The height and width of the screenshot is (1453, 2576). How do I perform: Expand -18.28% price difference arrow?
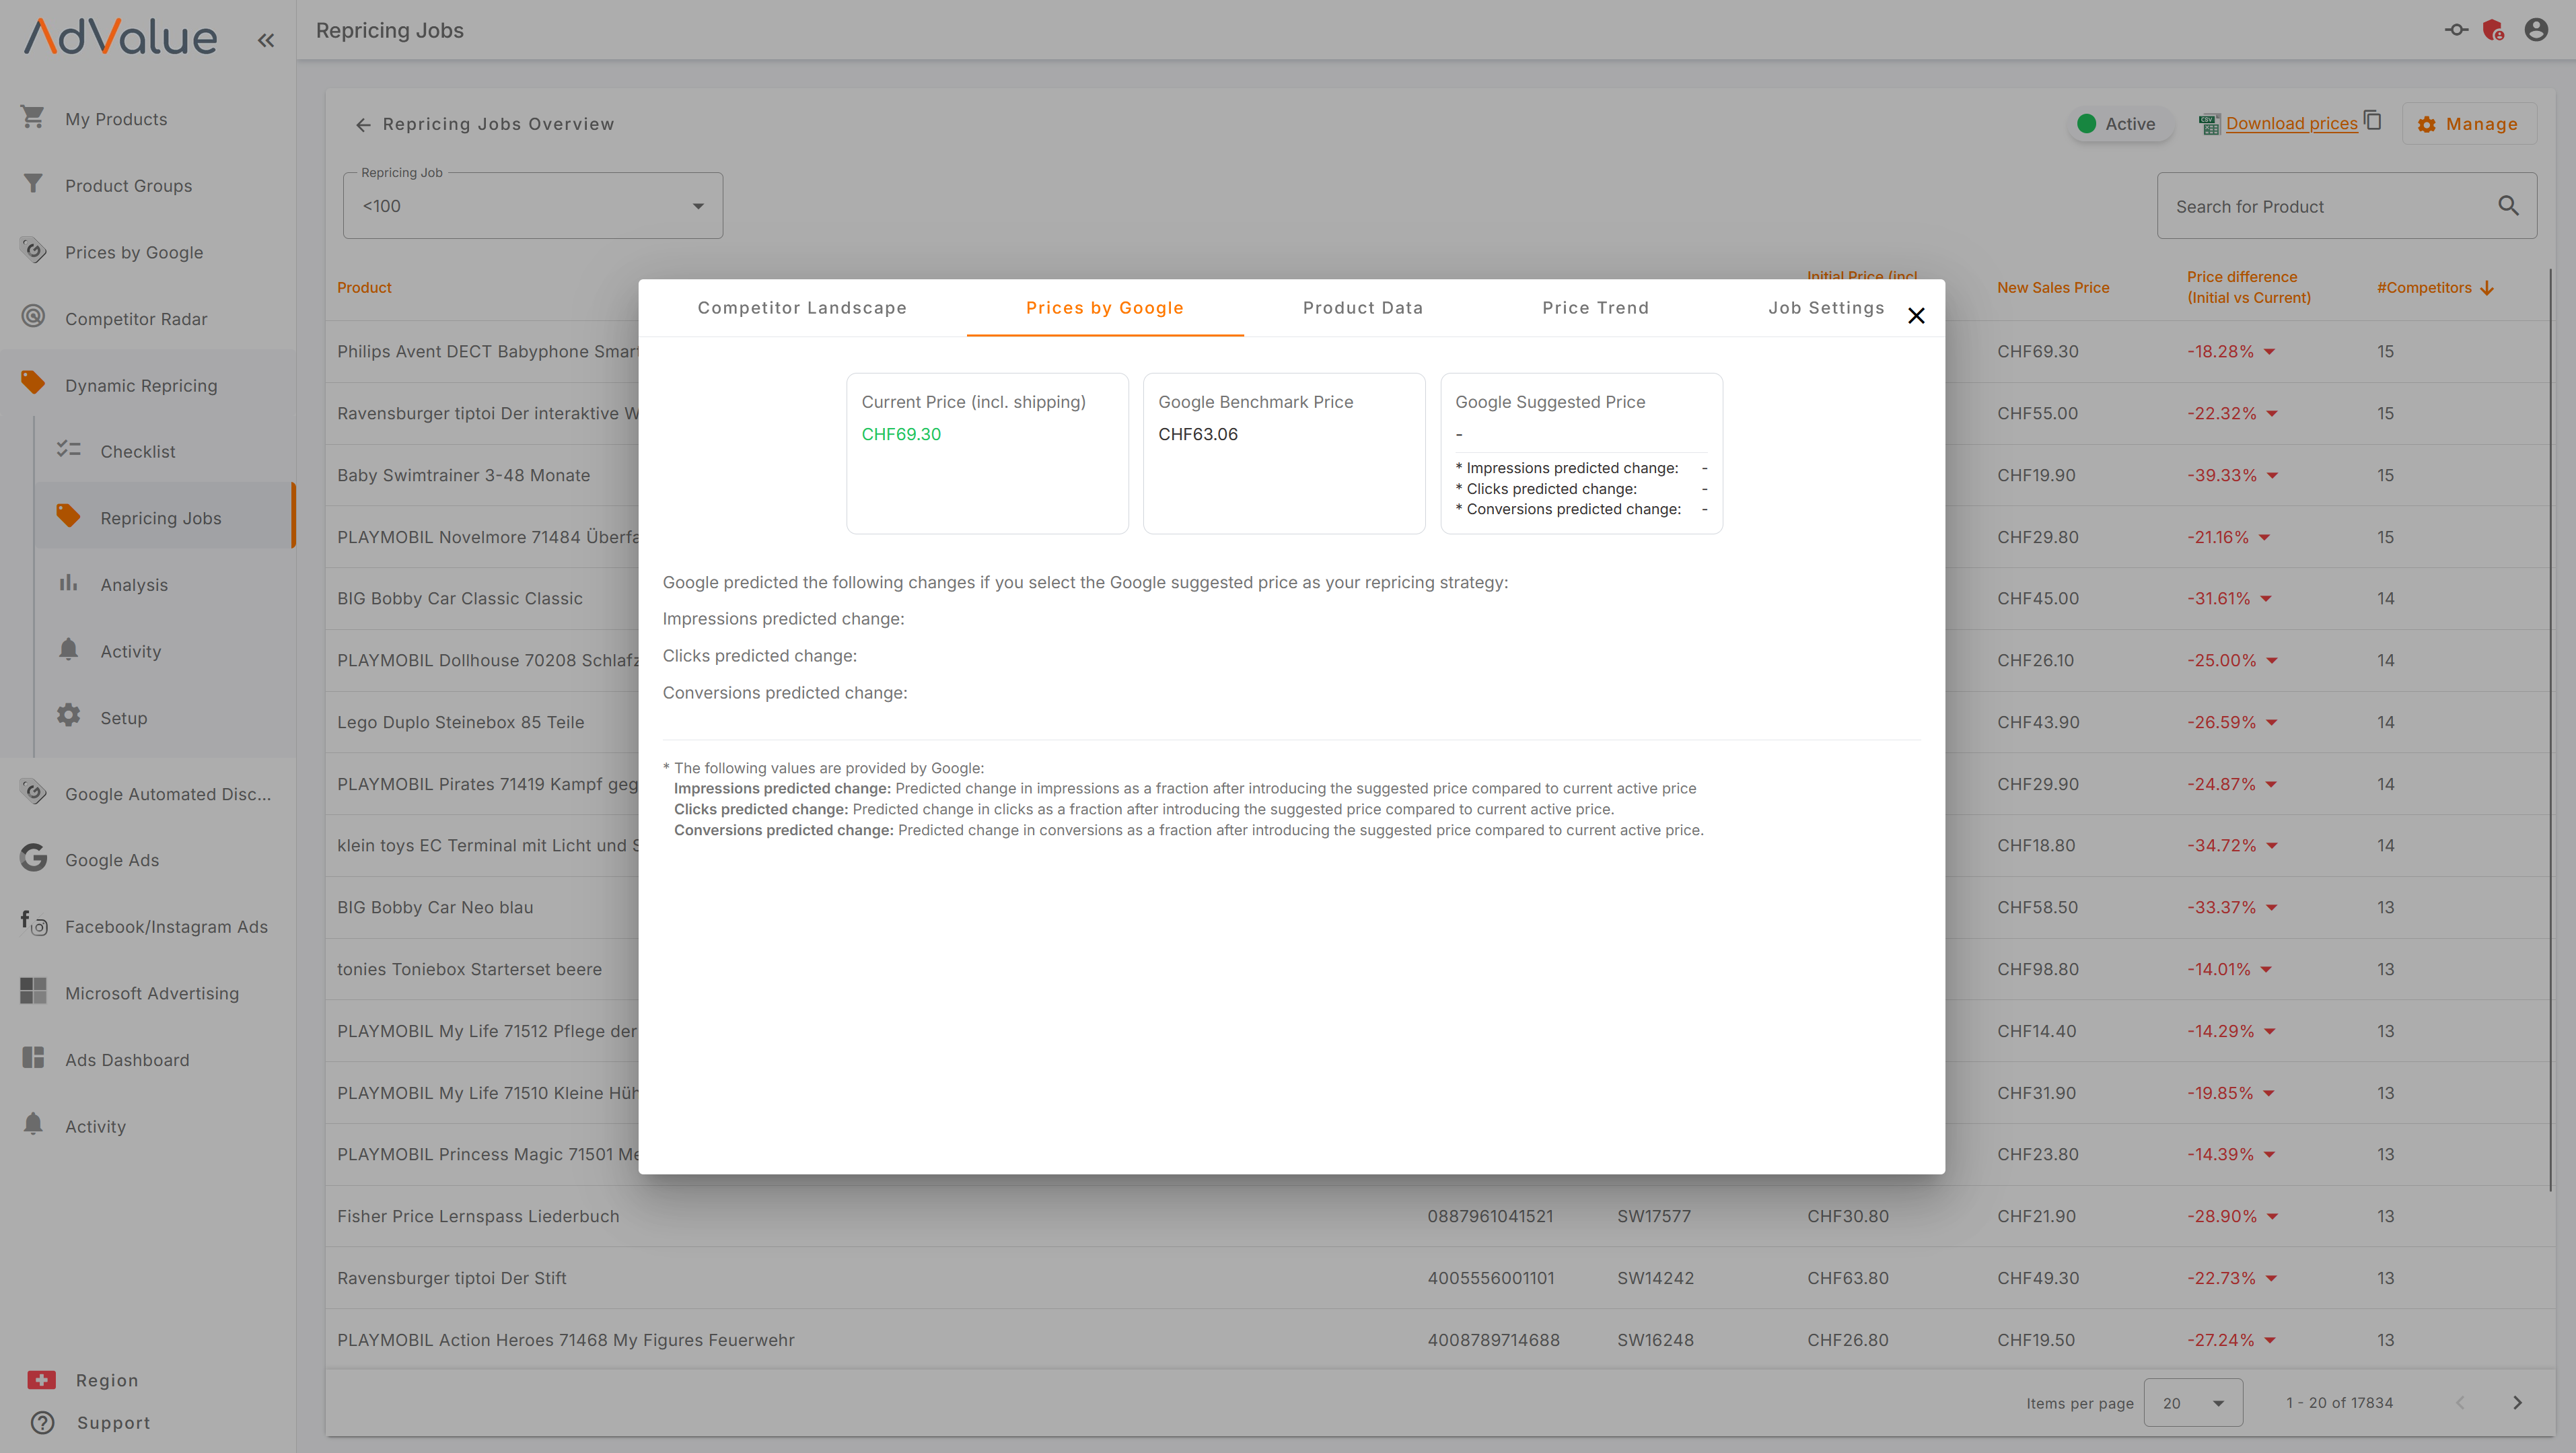coord(2270,352)
